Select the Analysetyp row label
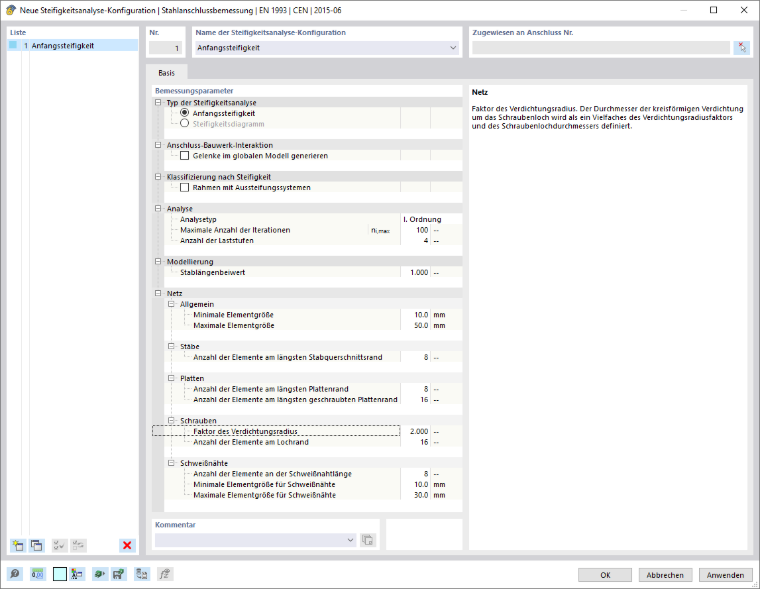Screen dimensions: 760x589 (198, 219)
